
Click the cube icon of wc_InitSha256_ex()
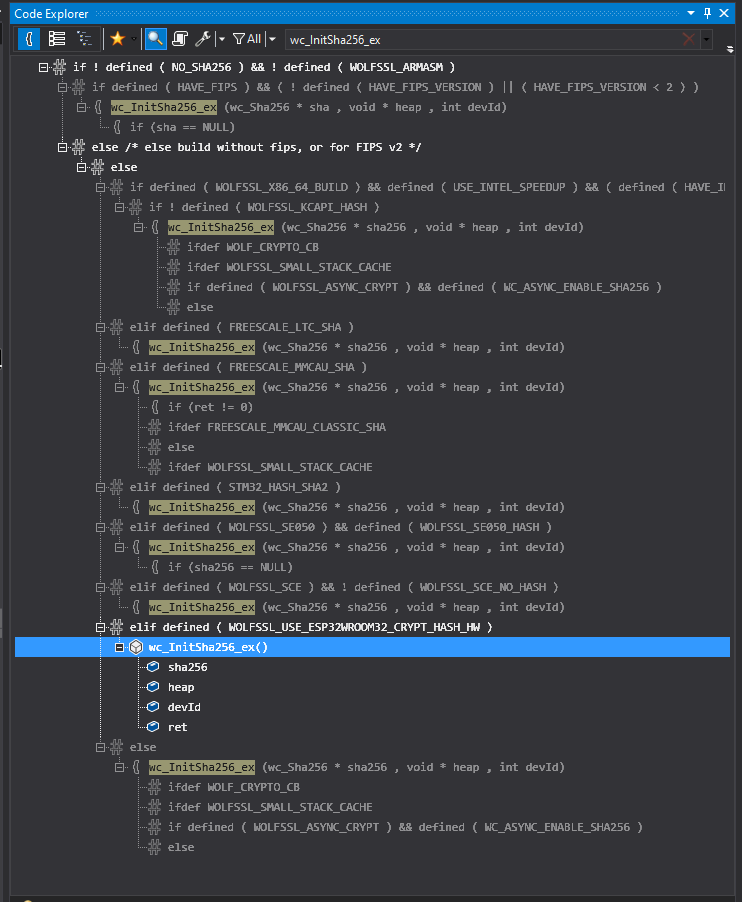pyautogui.click(x=136, y=647)
